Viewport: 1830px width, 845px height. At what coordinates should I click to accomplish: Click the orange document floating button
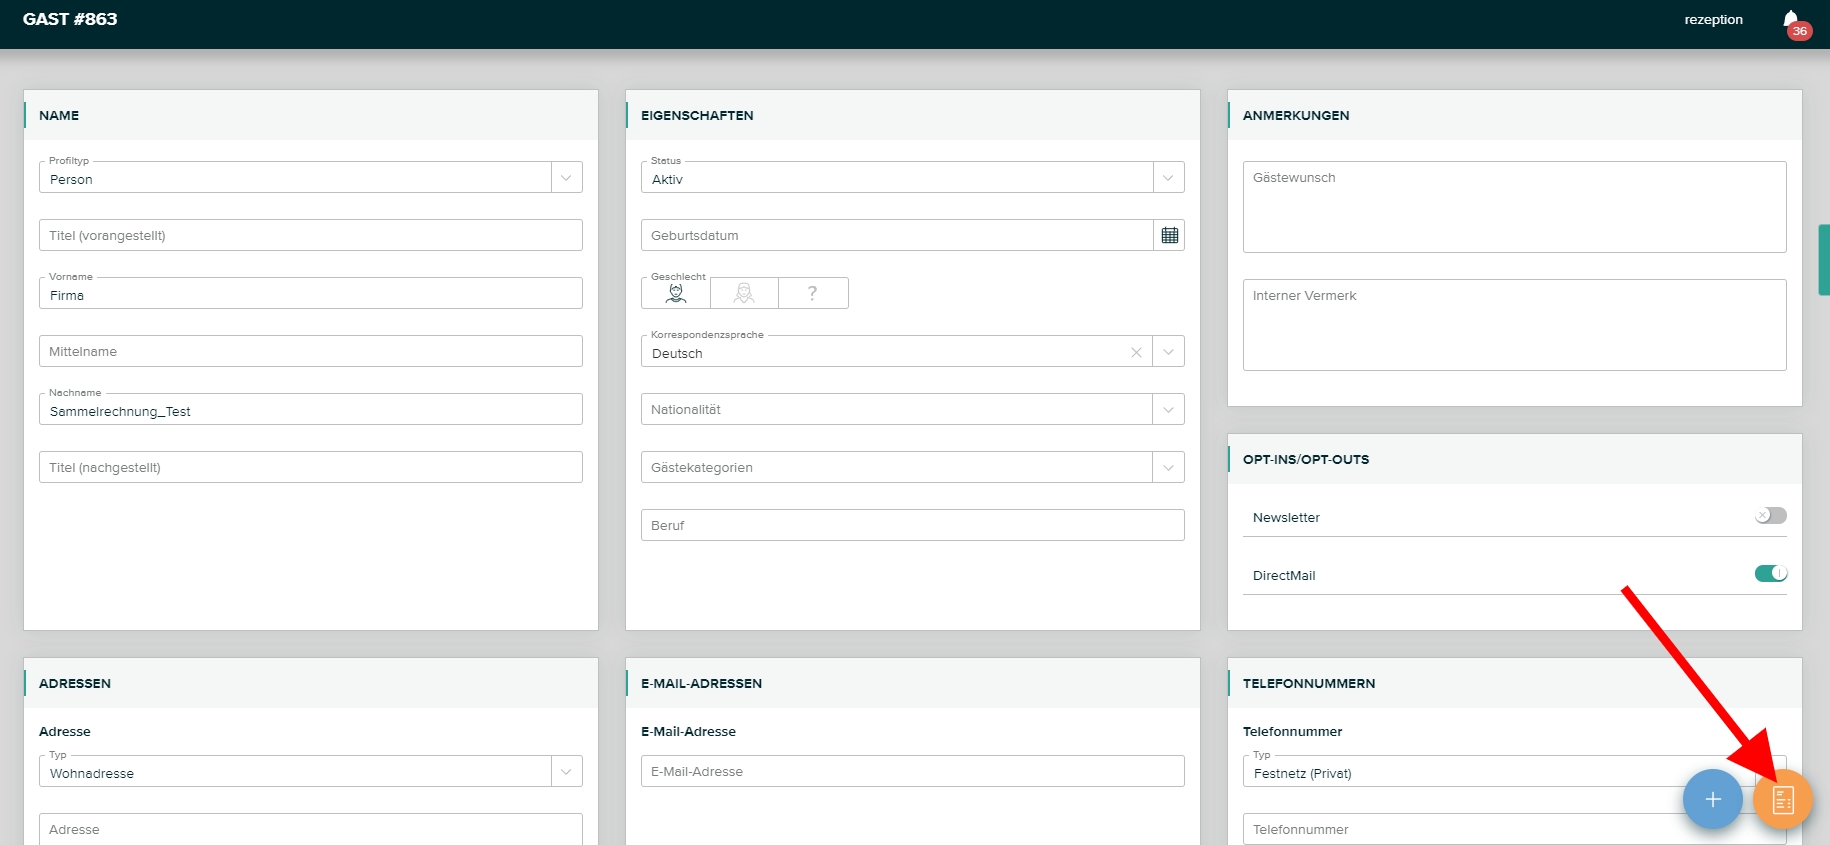click(1782, 799)
